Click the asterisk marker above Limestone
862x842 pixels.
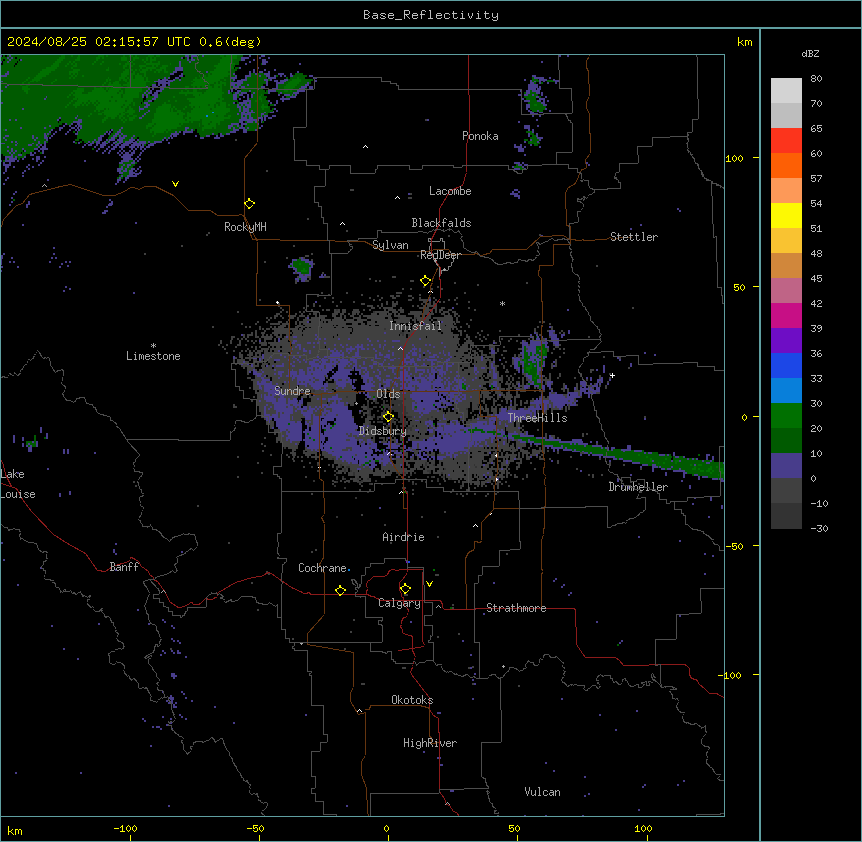coord(153,346)
